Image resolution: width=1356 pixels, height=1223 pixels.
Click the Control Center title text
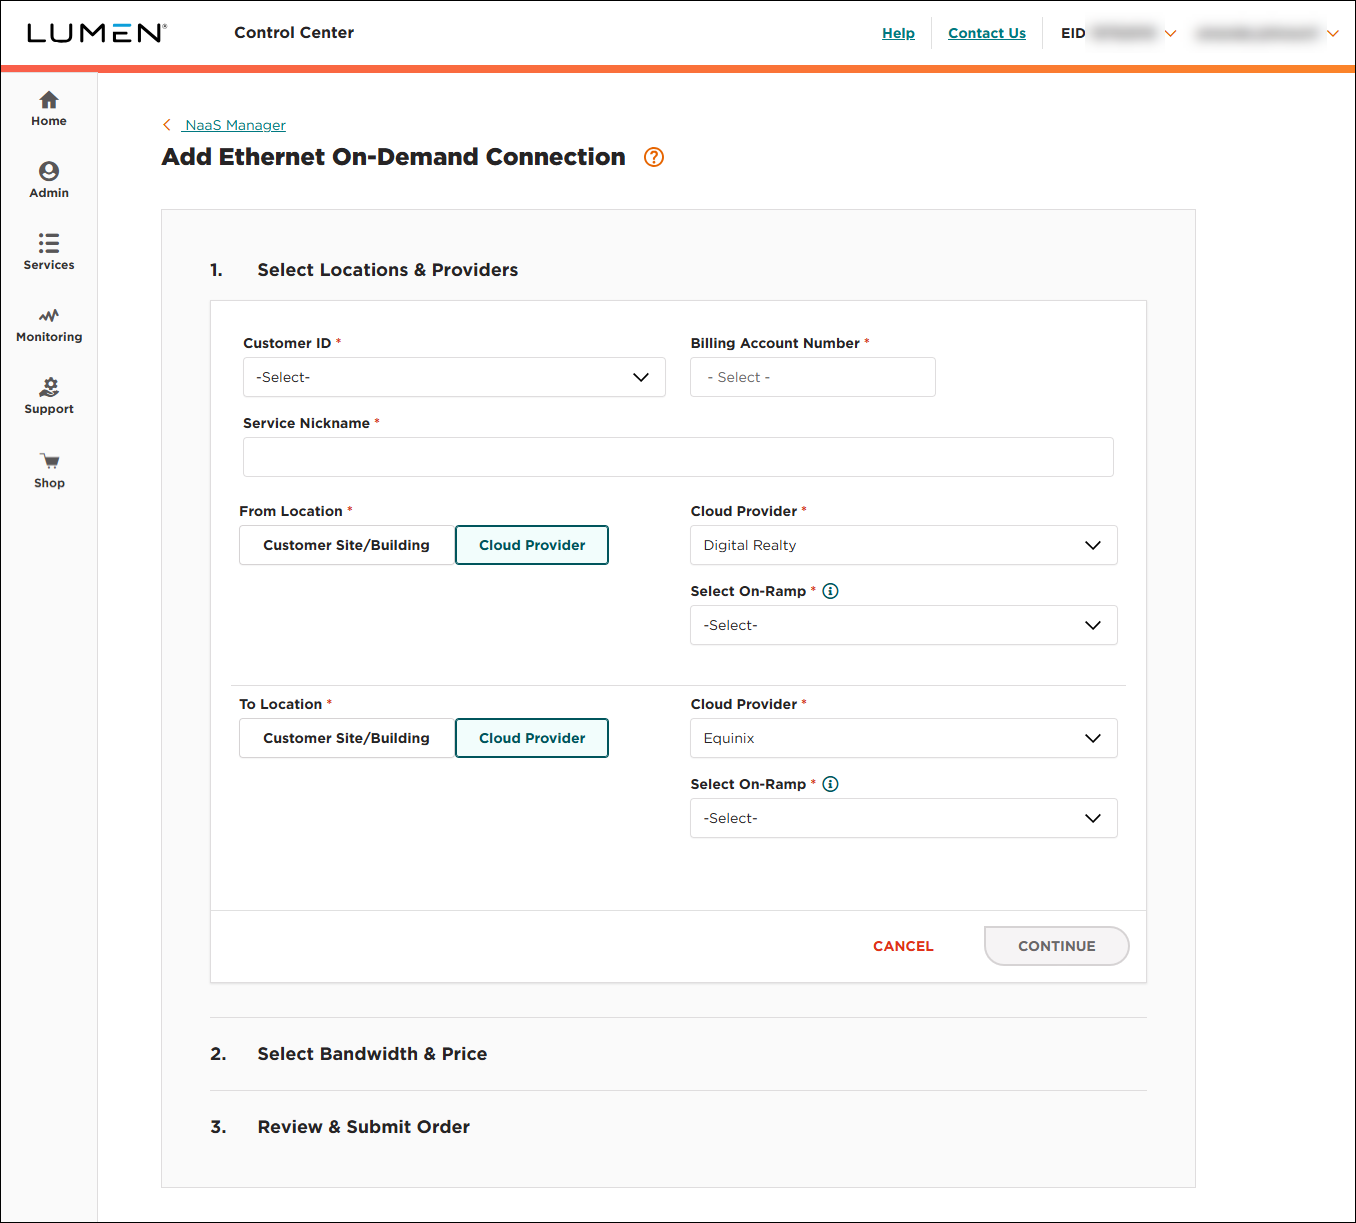pos(294,32)
